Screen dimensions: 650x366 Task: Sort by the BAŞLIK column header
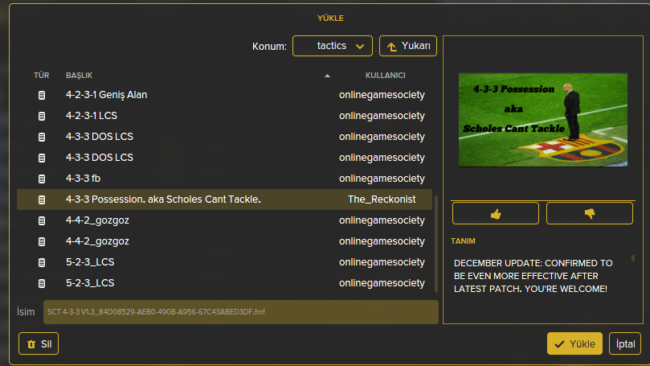click(x=79, y=75)
